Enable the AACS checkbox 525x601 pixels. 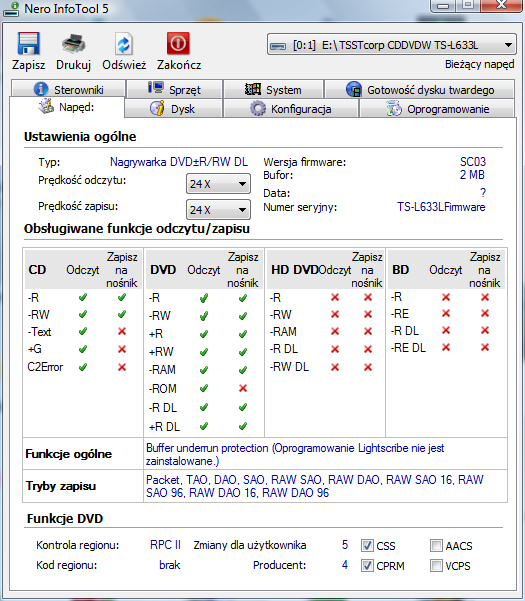[x=436, y=545]
